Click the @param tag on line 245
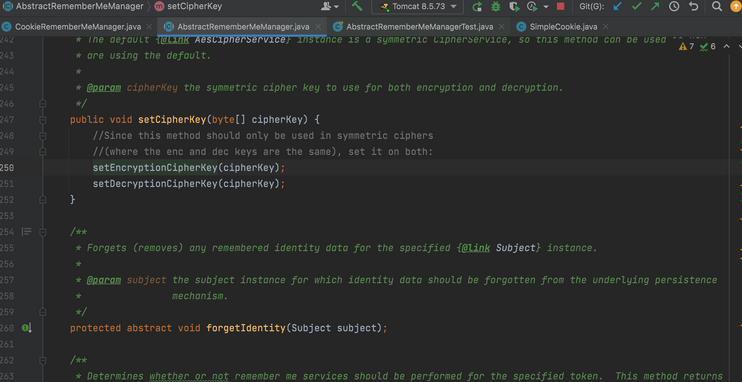 [x=104, y=88]
